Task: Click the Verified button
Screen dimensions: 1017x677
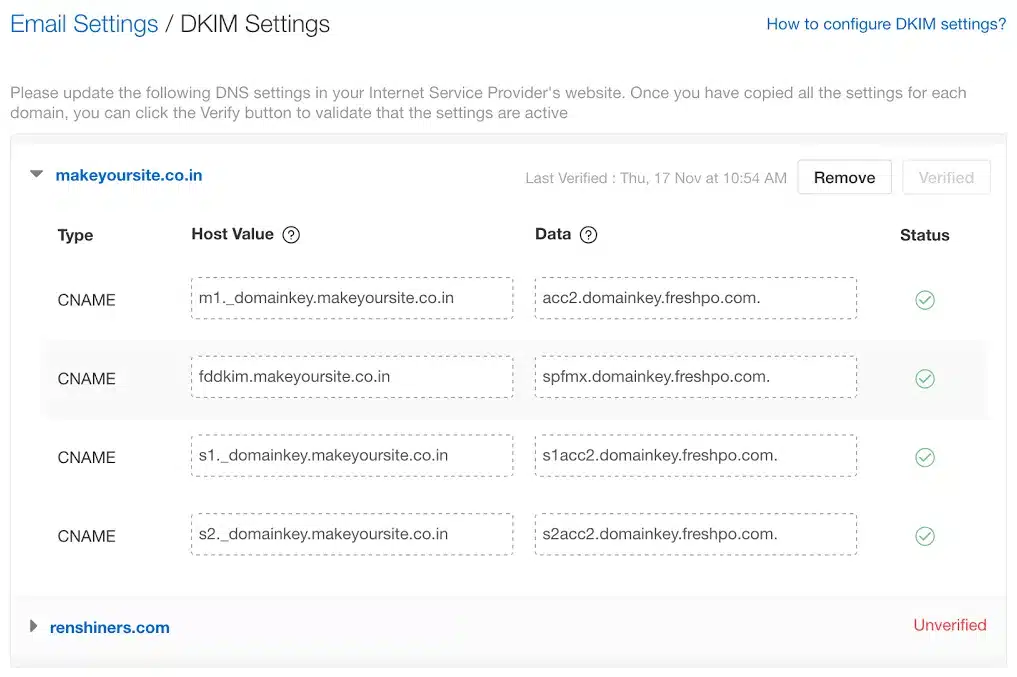Action: [x=946, y=177]
